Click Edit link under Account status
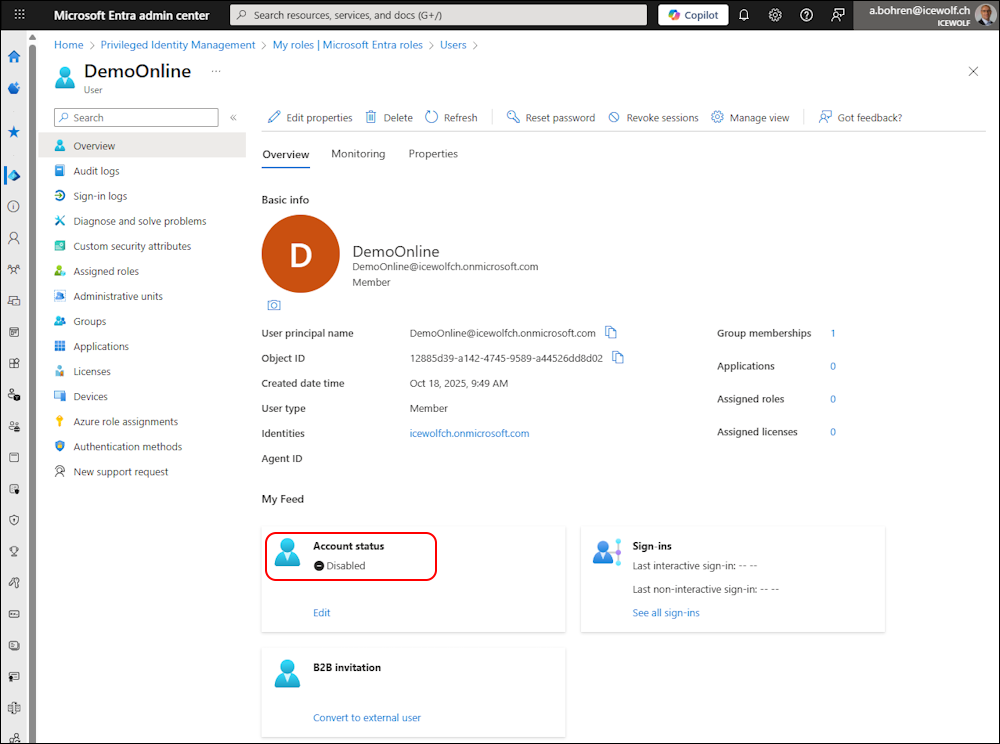The image size is (1000, 744). [x=321, y=613]
